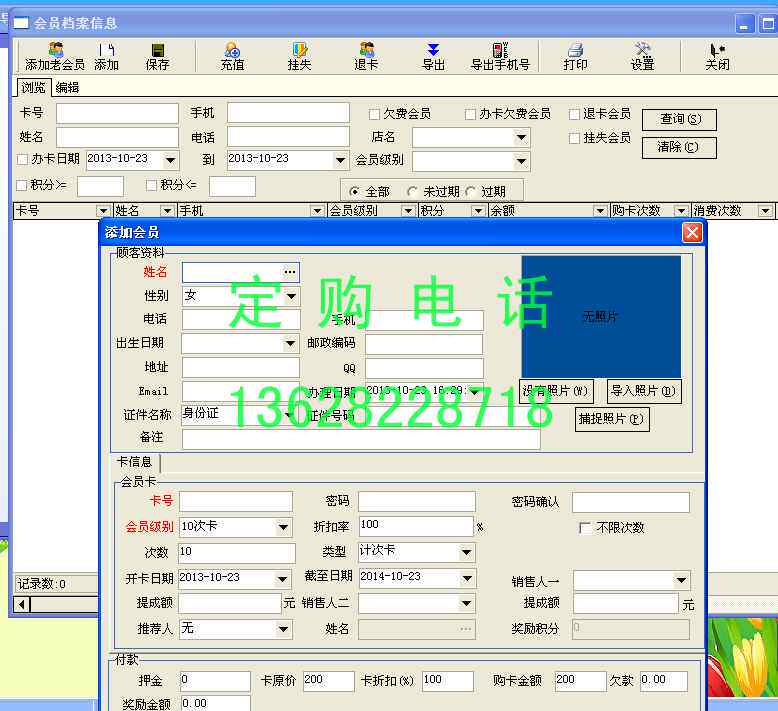Viewport: 778px width, 711px height.
Task: Click the 手机 search input field
Action: [x=288, y=113]
